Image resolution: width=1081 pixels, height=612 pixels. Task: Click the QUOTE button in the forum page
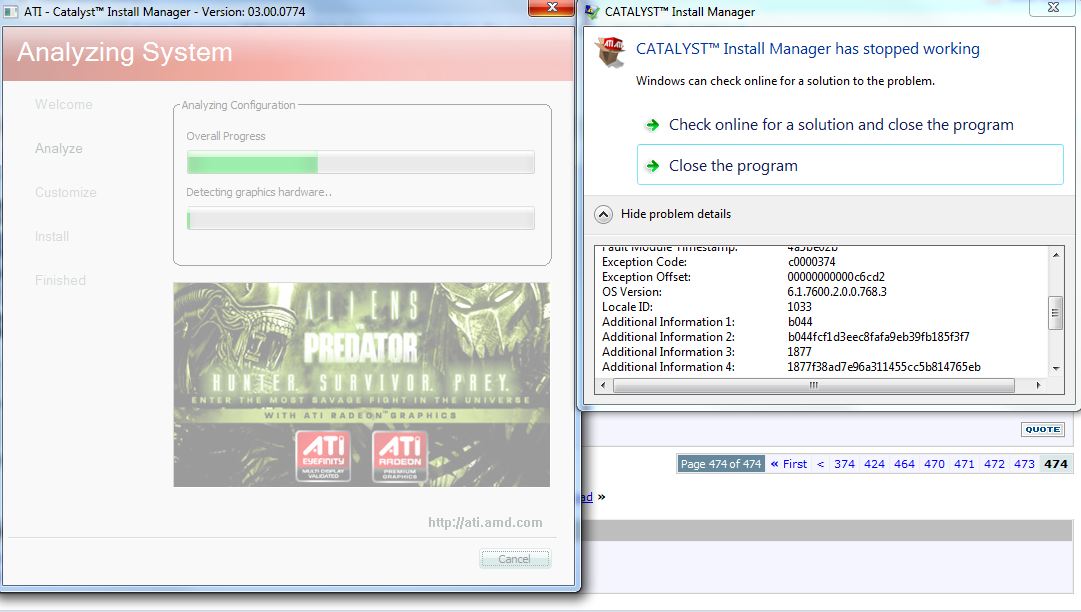coord(1042,429)
